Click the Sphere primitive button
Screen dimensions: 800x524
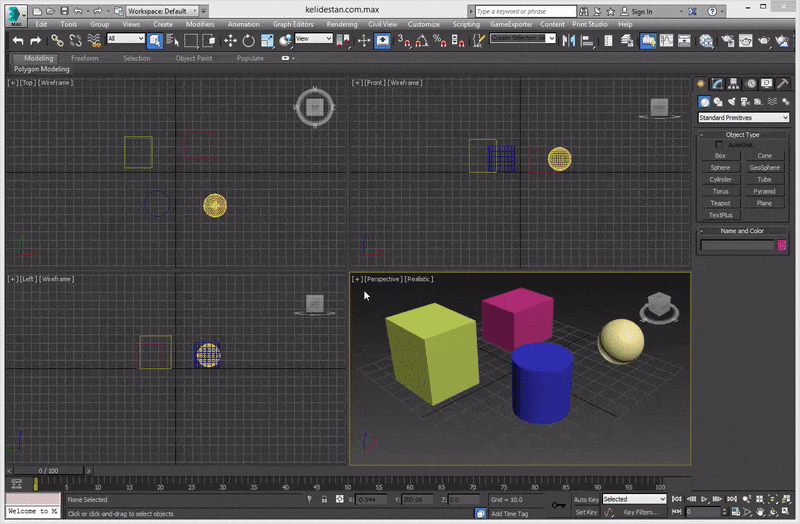click(720, 167)
